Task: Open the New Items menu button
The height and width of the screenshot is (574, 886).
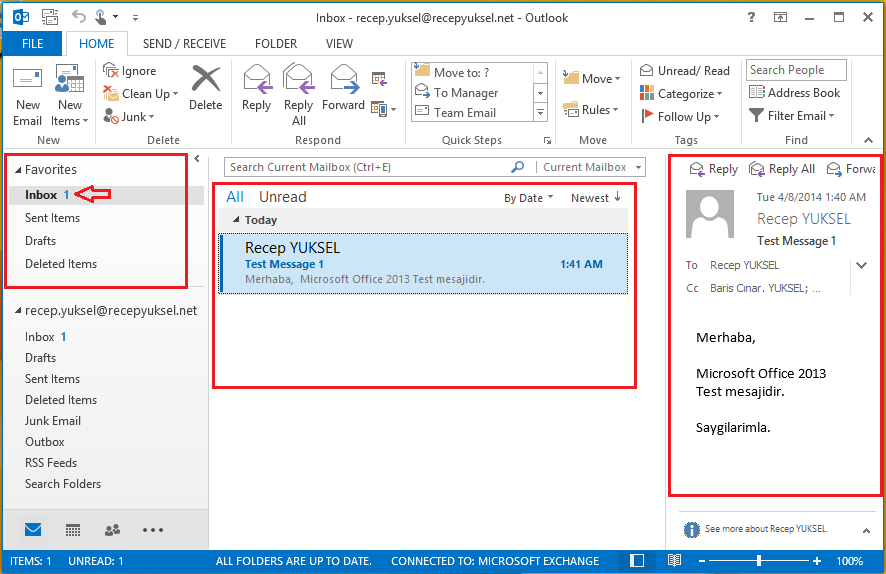Action: click(70, 96)
